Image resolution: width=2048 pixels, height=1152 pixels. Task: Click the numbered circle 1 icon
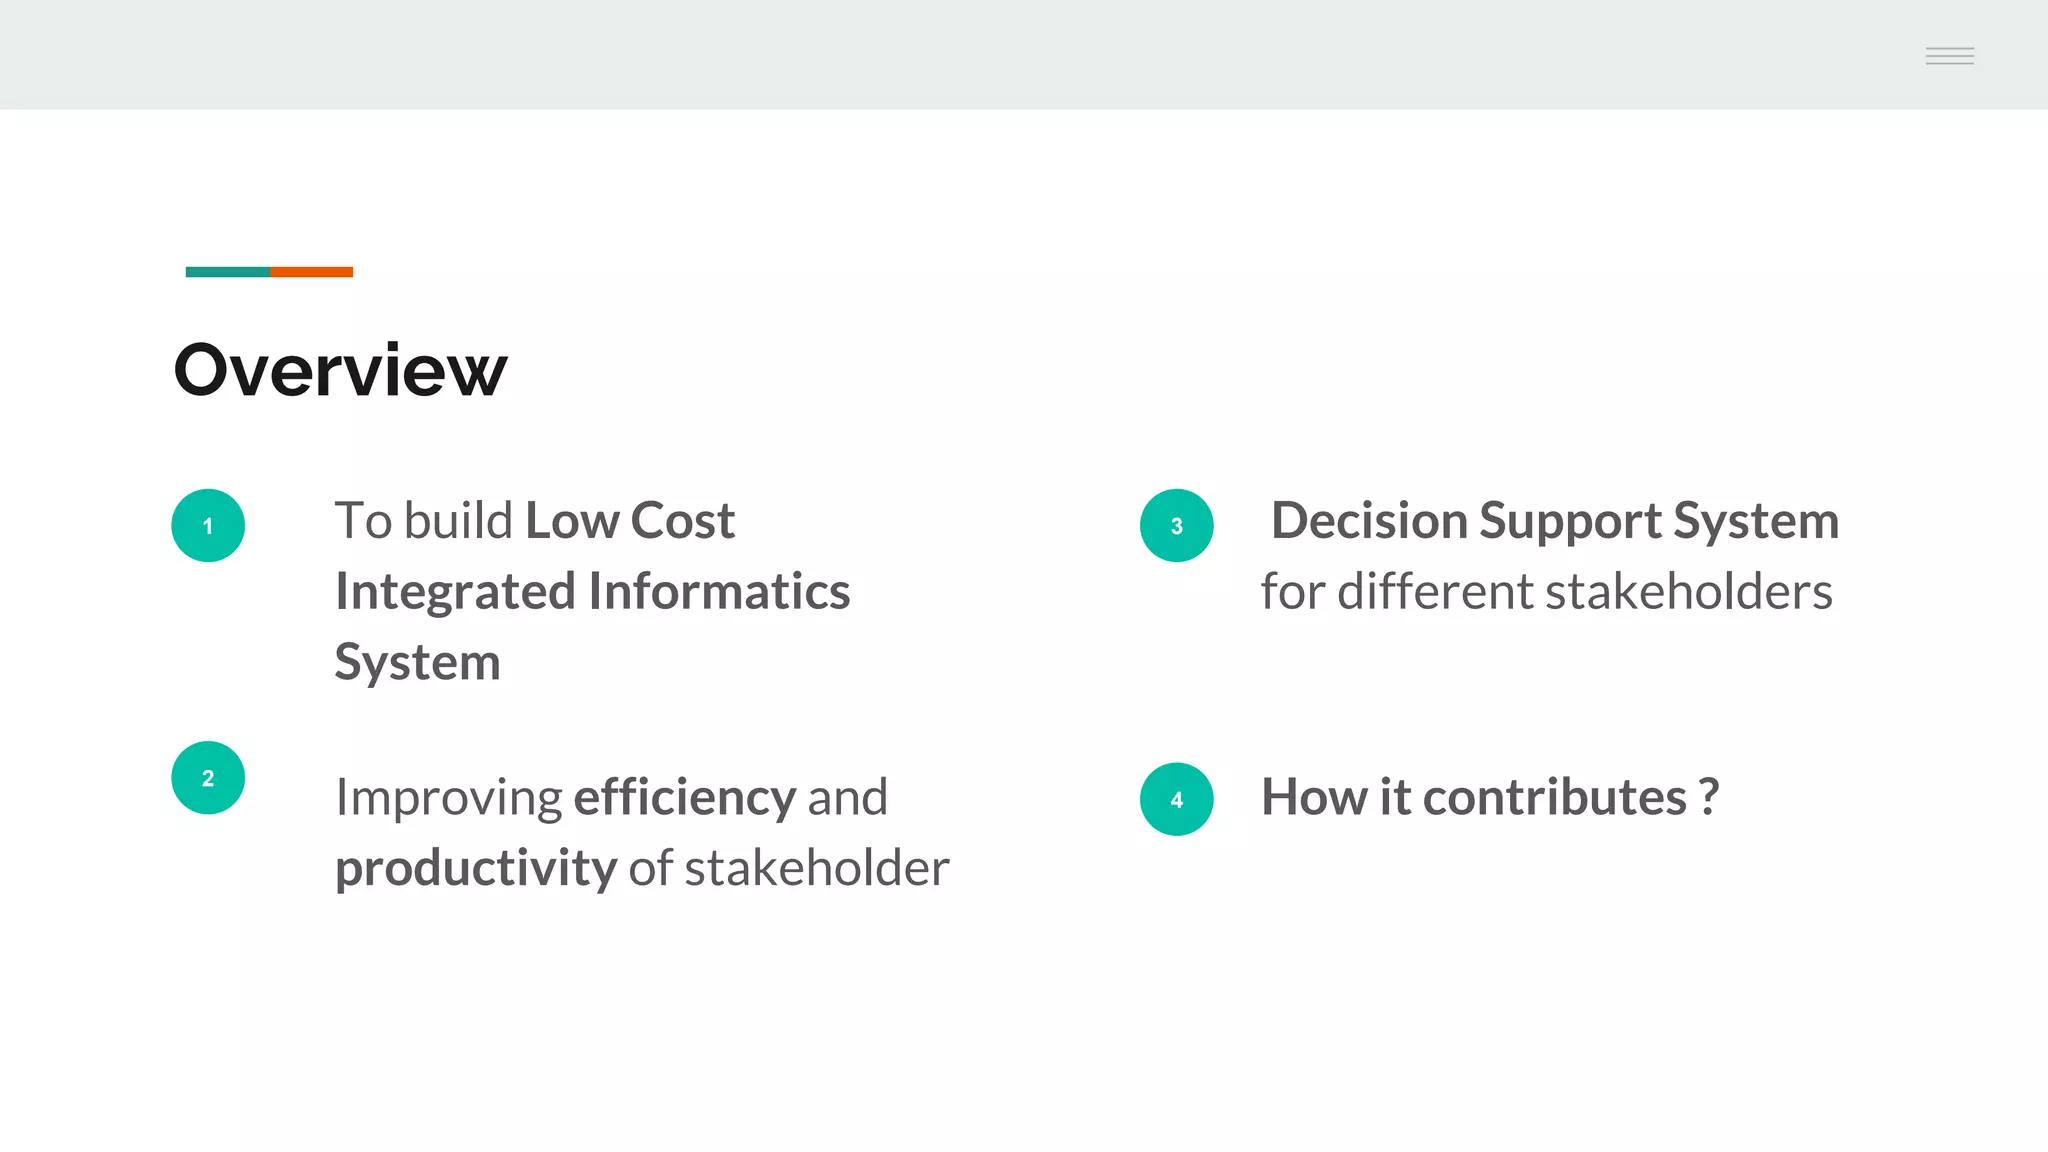tap(208, 525)
